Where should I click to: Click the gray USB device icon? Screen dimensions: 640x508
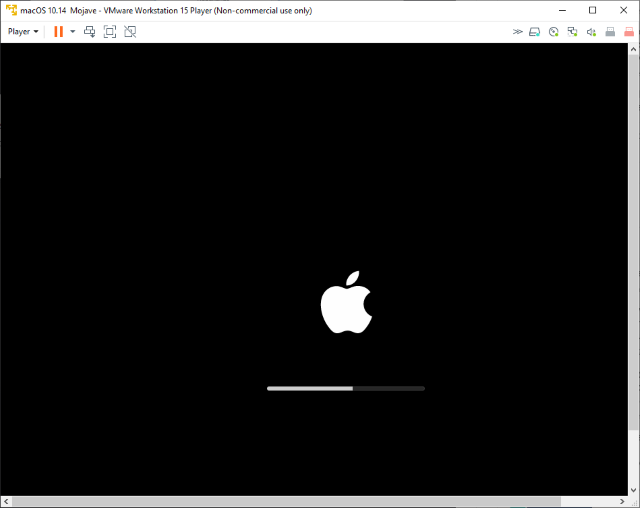click(x=610, y=31)
